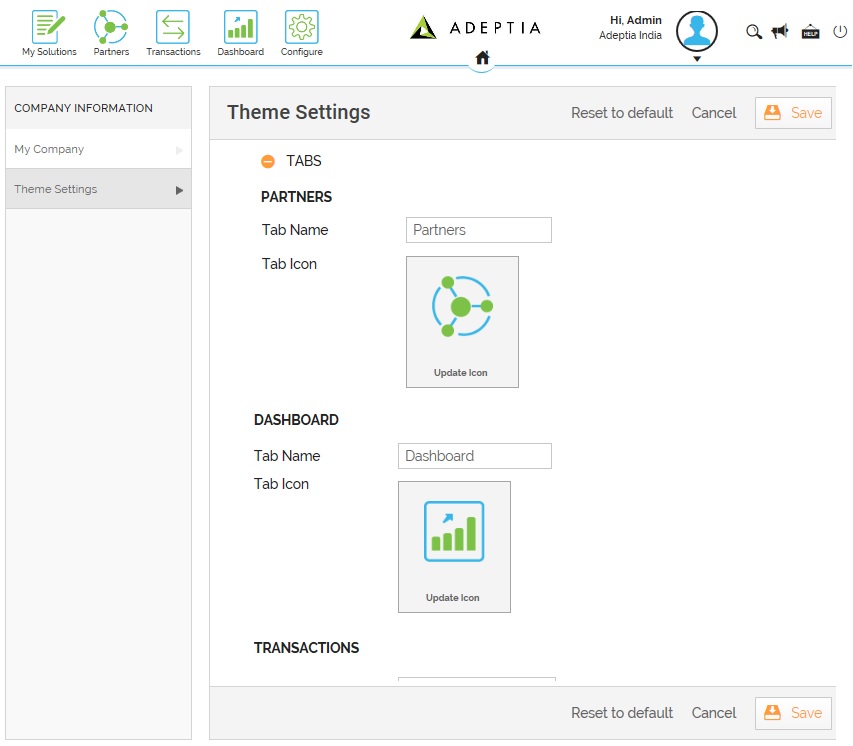Collapse the TABS section
853x746 pixels.
[268, 161]
